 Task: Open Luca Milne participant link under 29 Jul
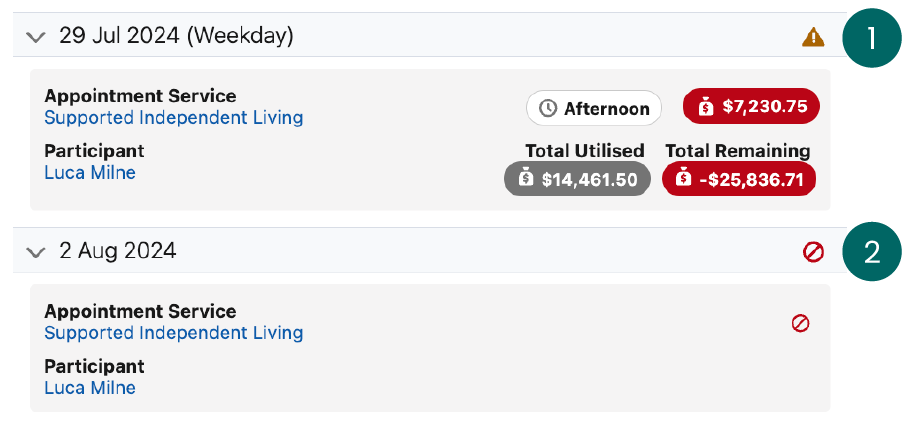pos(90,173)
